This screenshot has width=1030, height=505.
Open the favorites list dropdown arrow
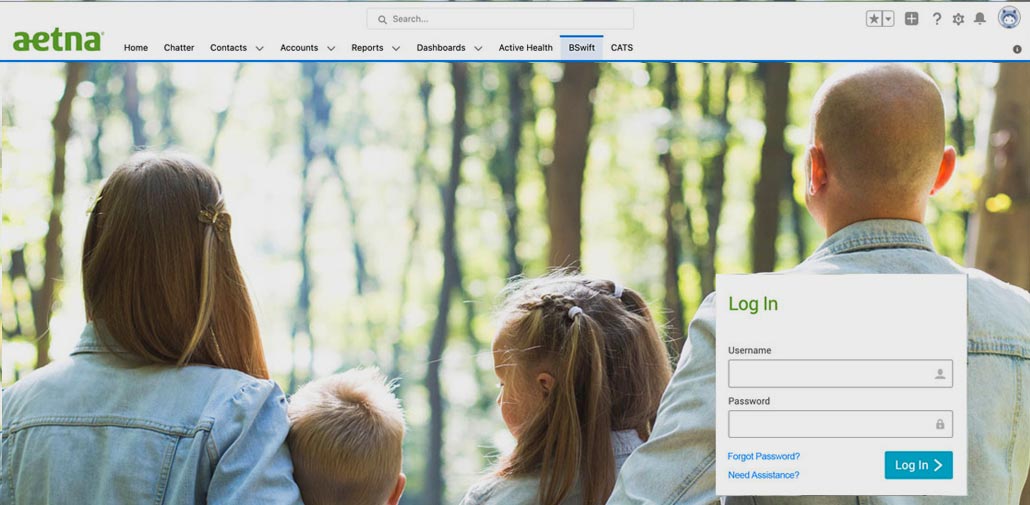[888, 19]
